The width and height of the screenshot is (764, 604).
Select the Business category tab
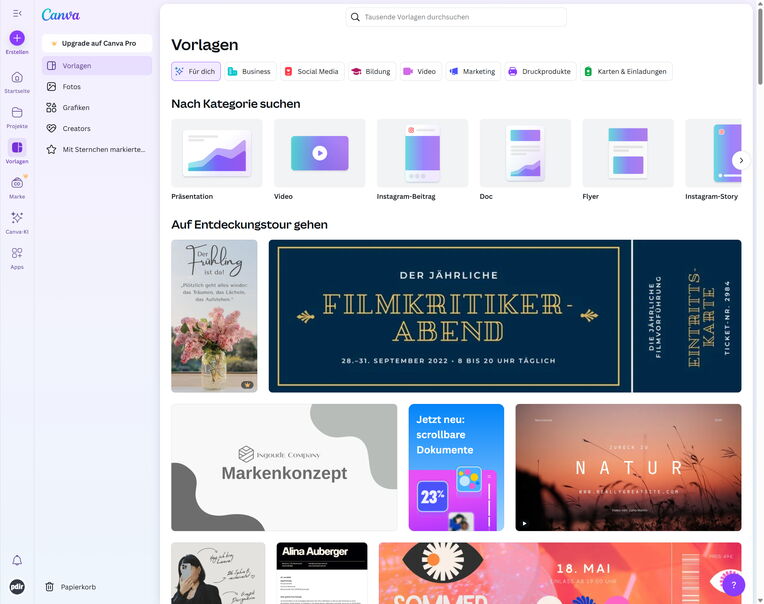click(x=249, y=72)
